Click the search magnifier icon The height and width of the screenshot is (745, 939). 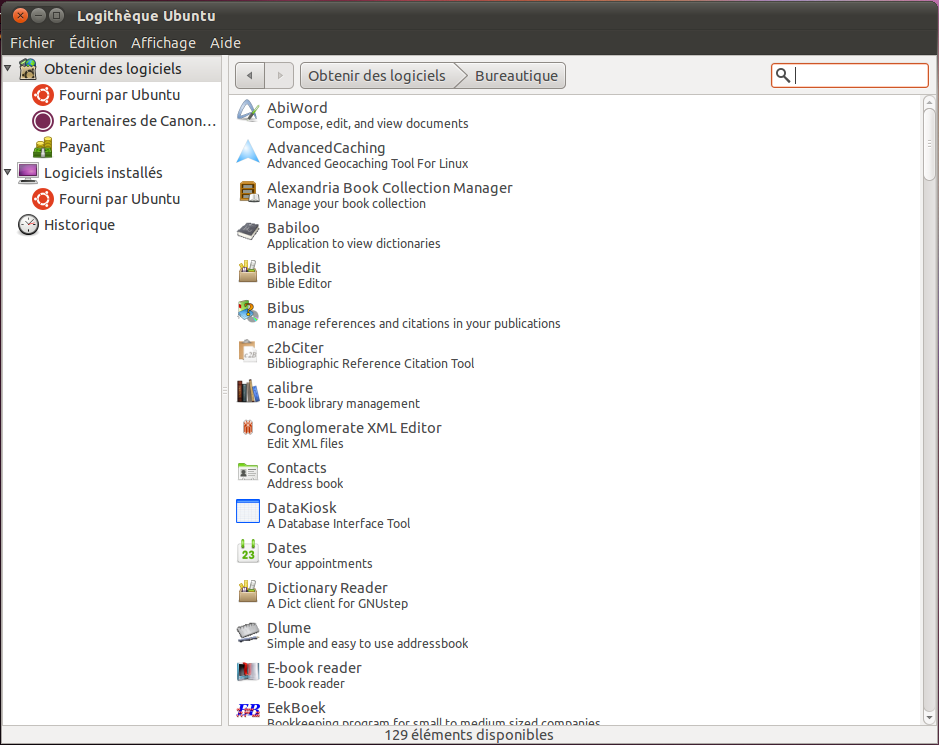click(x=783, y=75)
